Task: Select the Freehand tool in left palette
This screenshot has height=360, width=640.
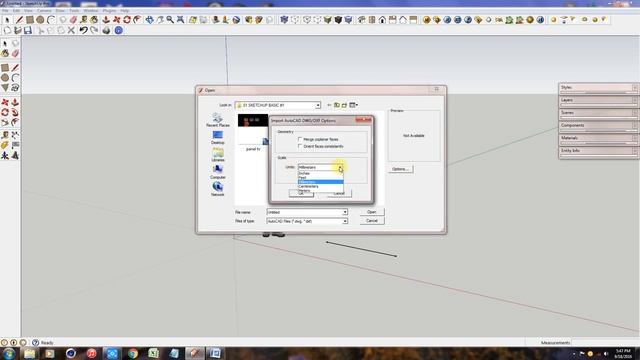Action: coord(15,88)
